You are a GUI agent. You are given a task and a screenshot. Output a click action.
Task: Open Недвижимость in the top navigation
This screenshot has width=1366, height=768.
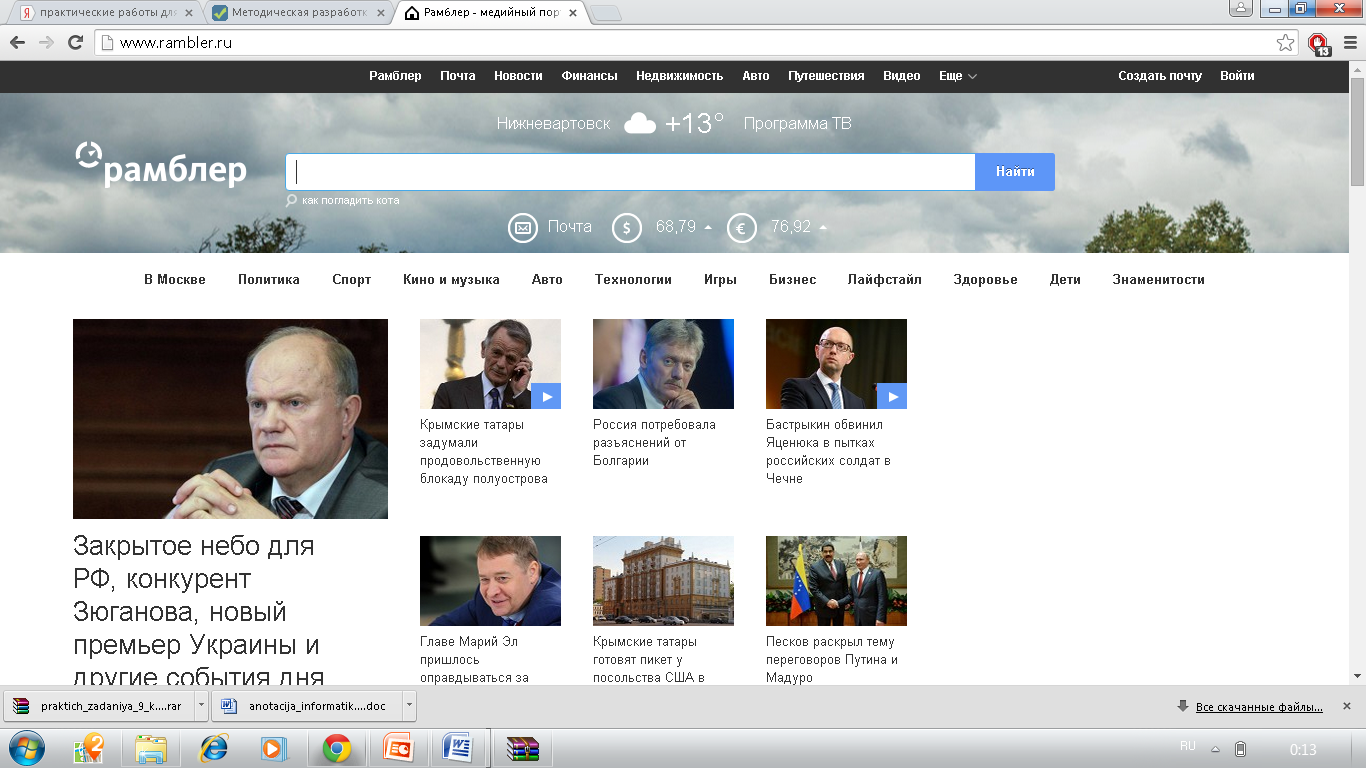(680, 76)
